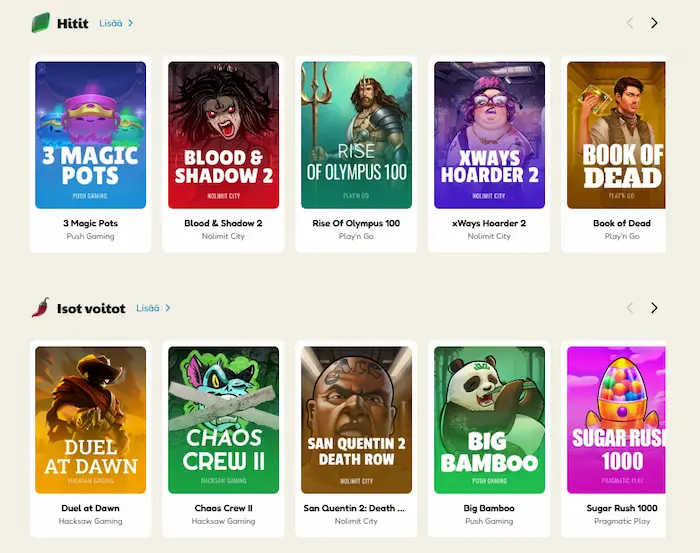
Task: Click 'Push Gaming' under Big Bamboo
Action: pos(489,521)
